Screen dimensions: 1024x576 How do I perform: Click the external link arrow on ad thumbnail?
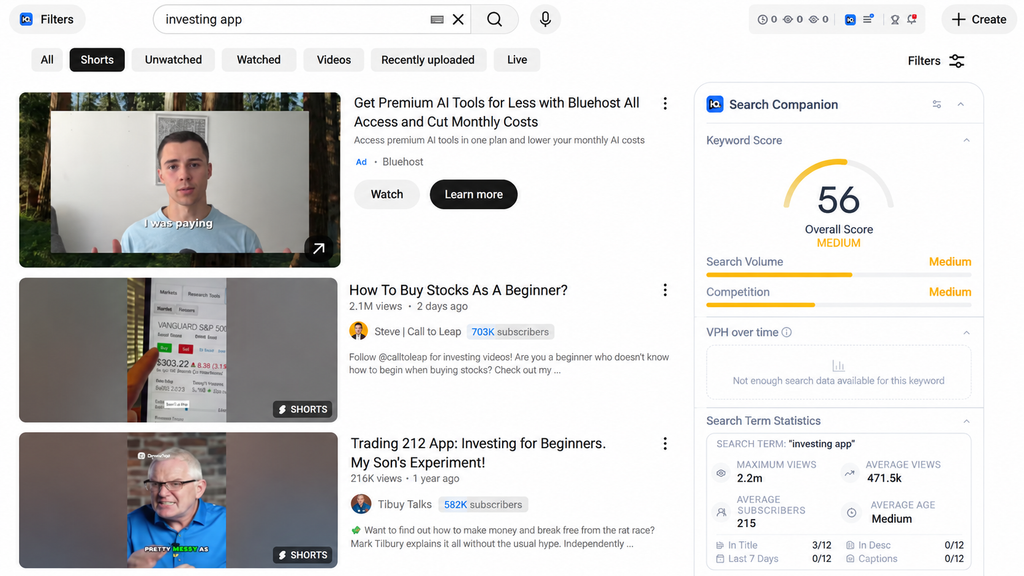point(319,248)
